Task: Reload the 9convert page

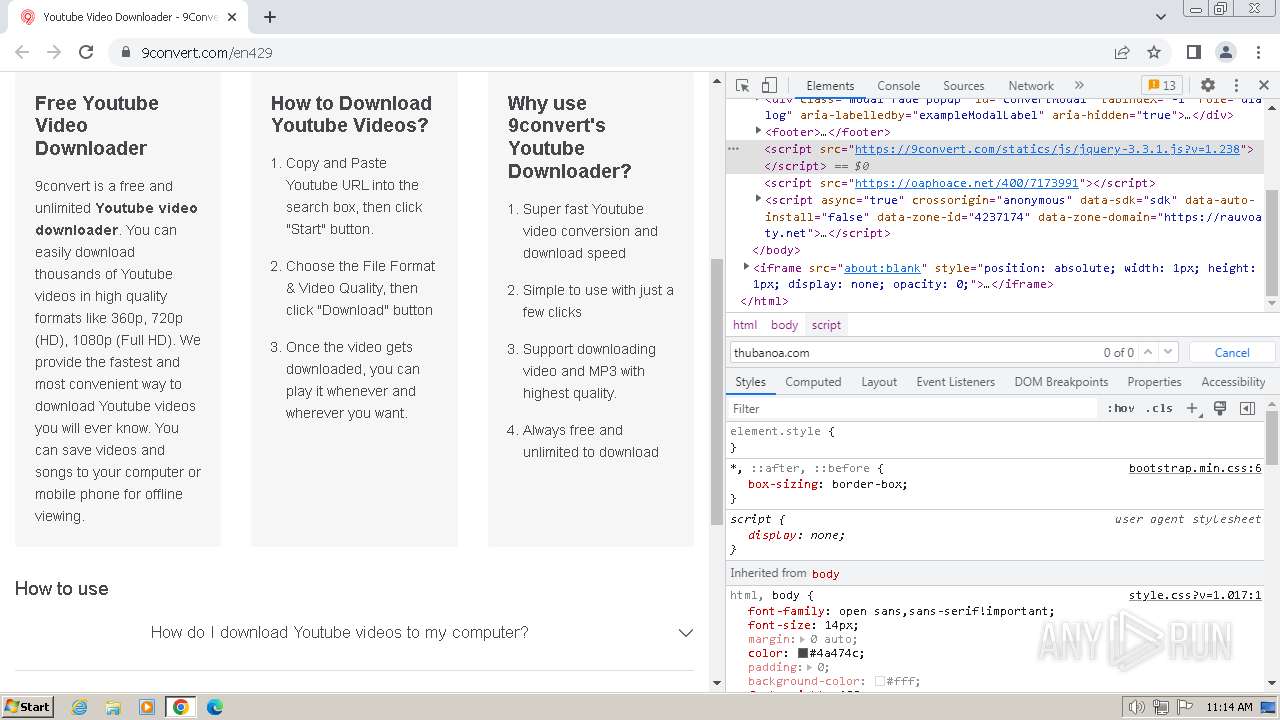Action: (86, 52)
